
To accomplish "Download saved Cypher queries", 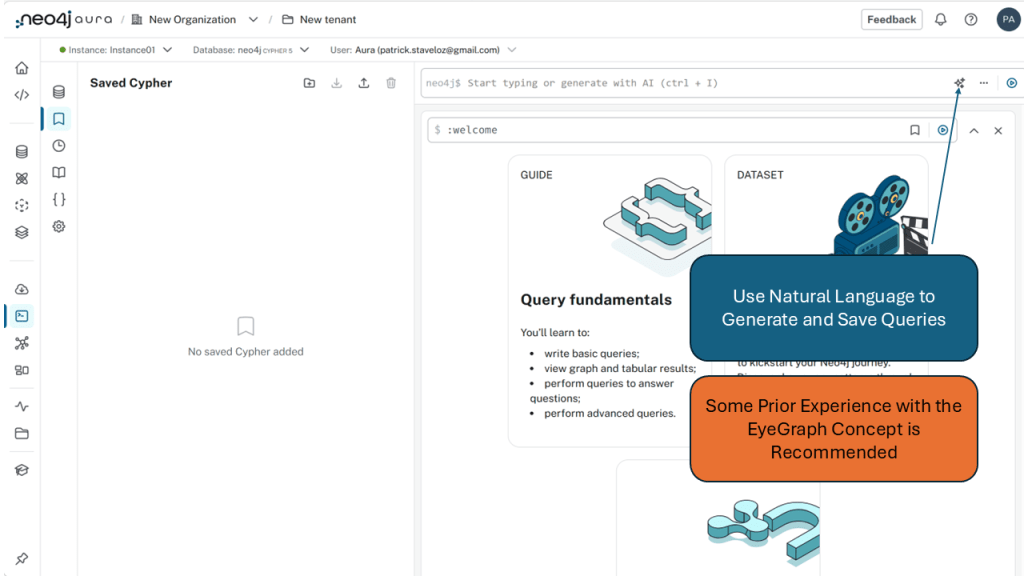I will tap(336, 83).
